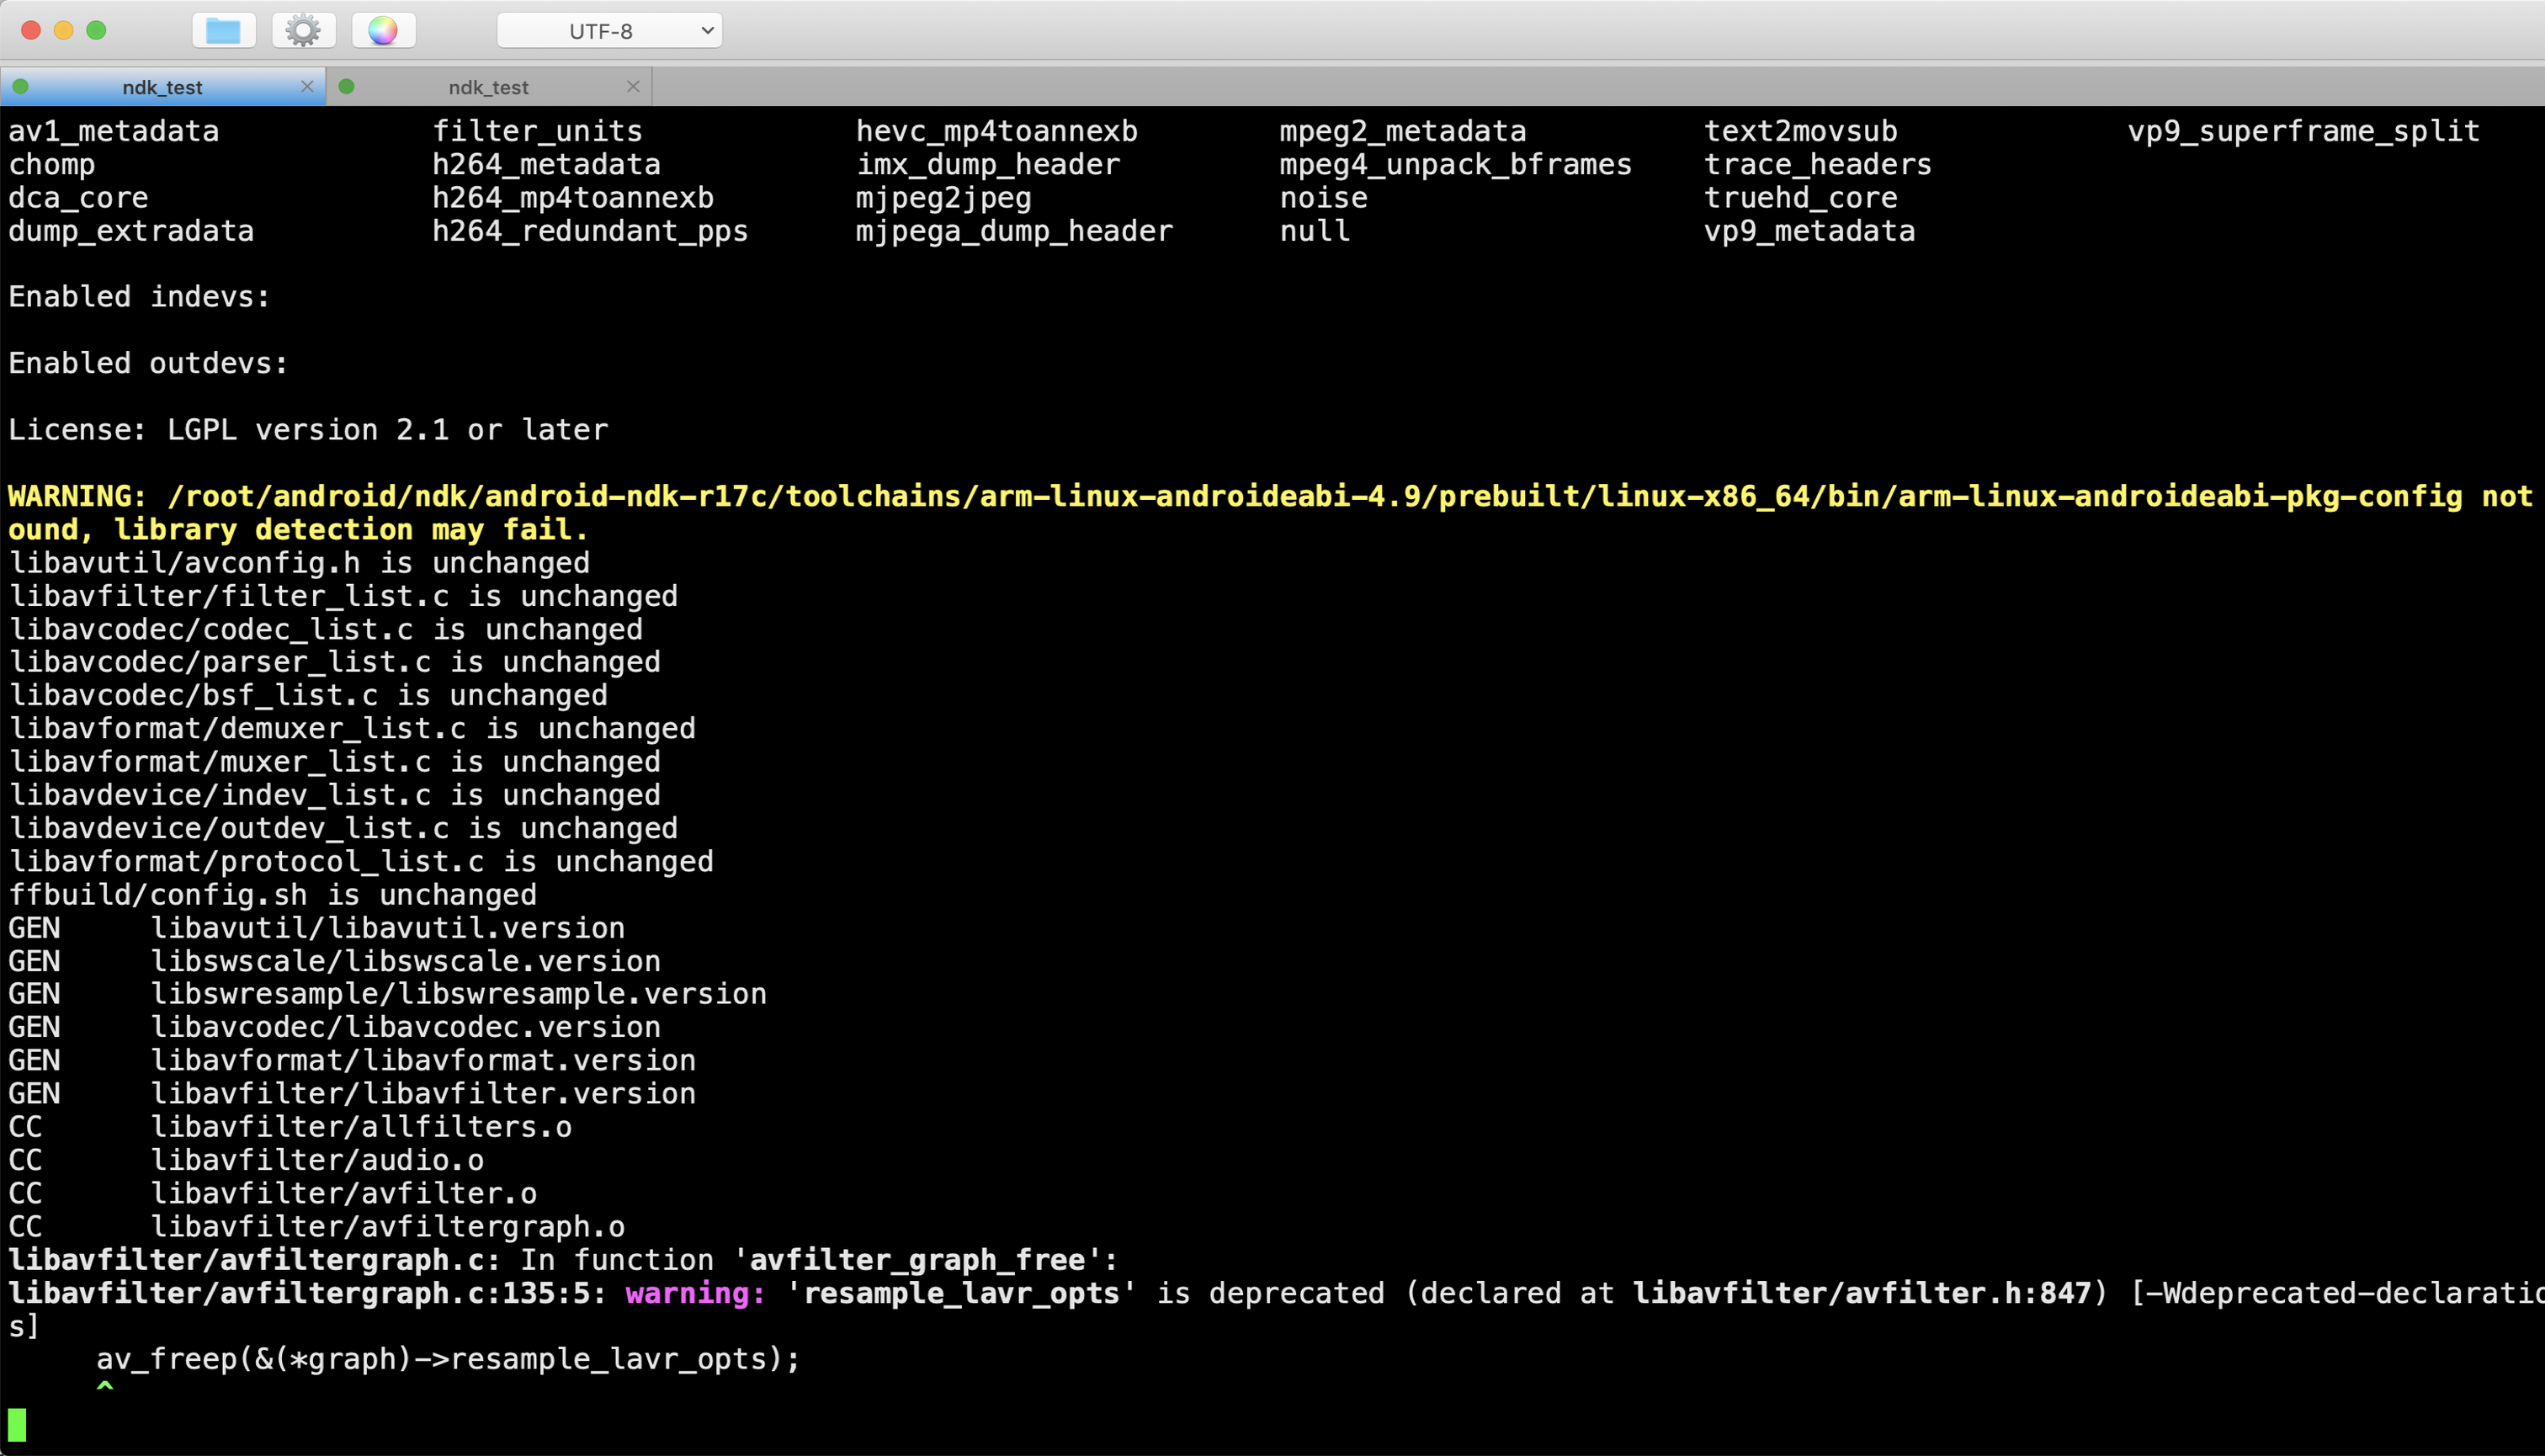
Task: Click the 'Enabled outdevs:' output line
Action: coord(148,363)
